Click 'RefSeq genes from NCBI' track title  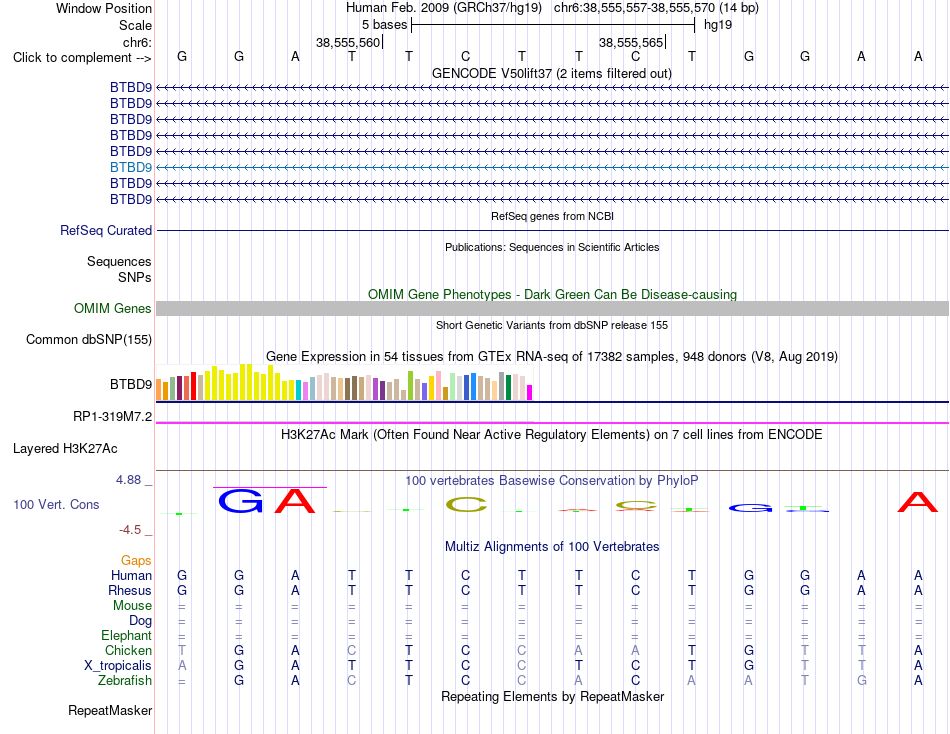tap(553, 216)
